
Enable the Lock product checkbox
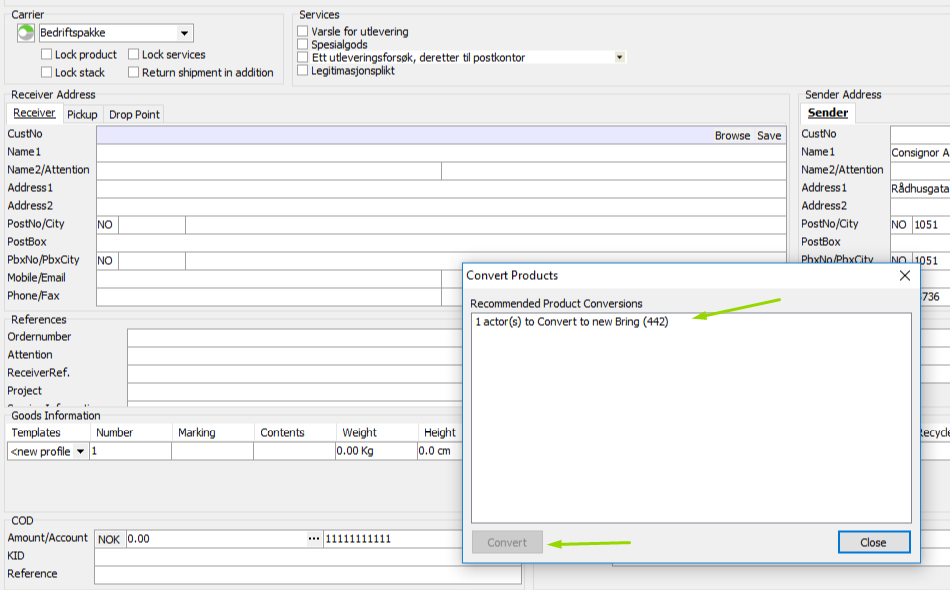coord(47,55)
